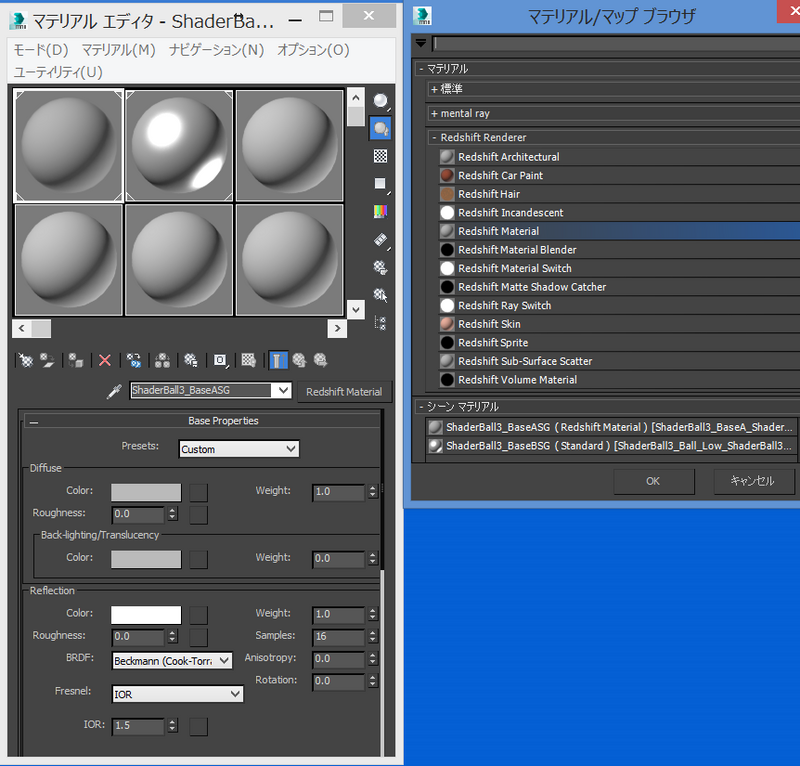This screenshot has width=800, height=766.
Task: Click the Diffuse Roughness map button
Action: coord(198,515)
